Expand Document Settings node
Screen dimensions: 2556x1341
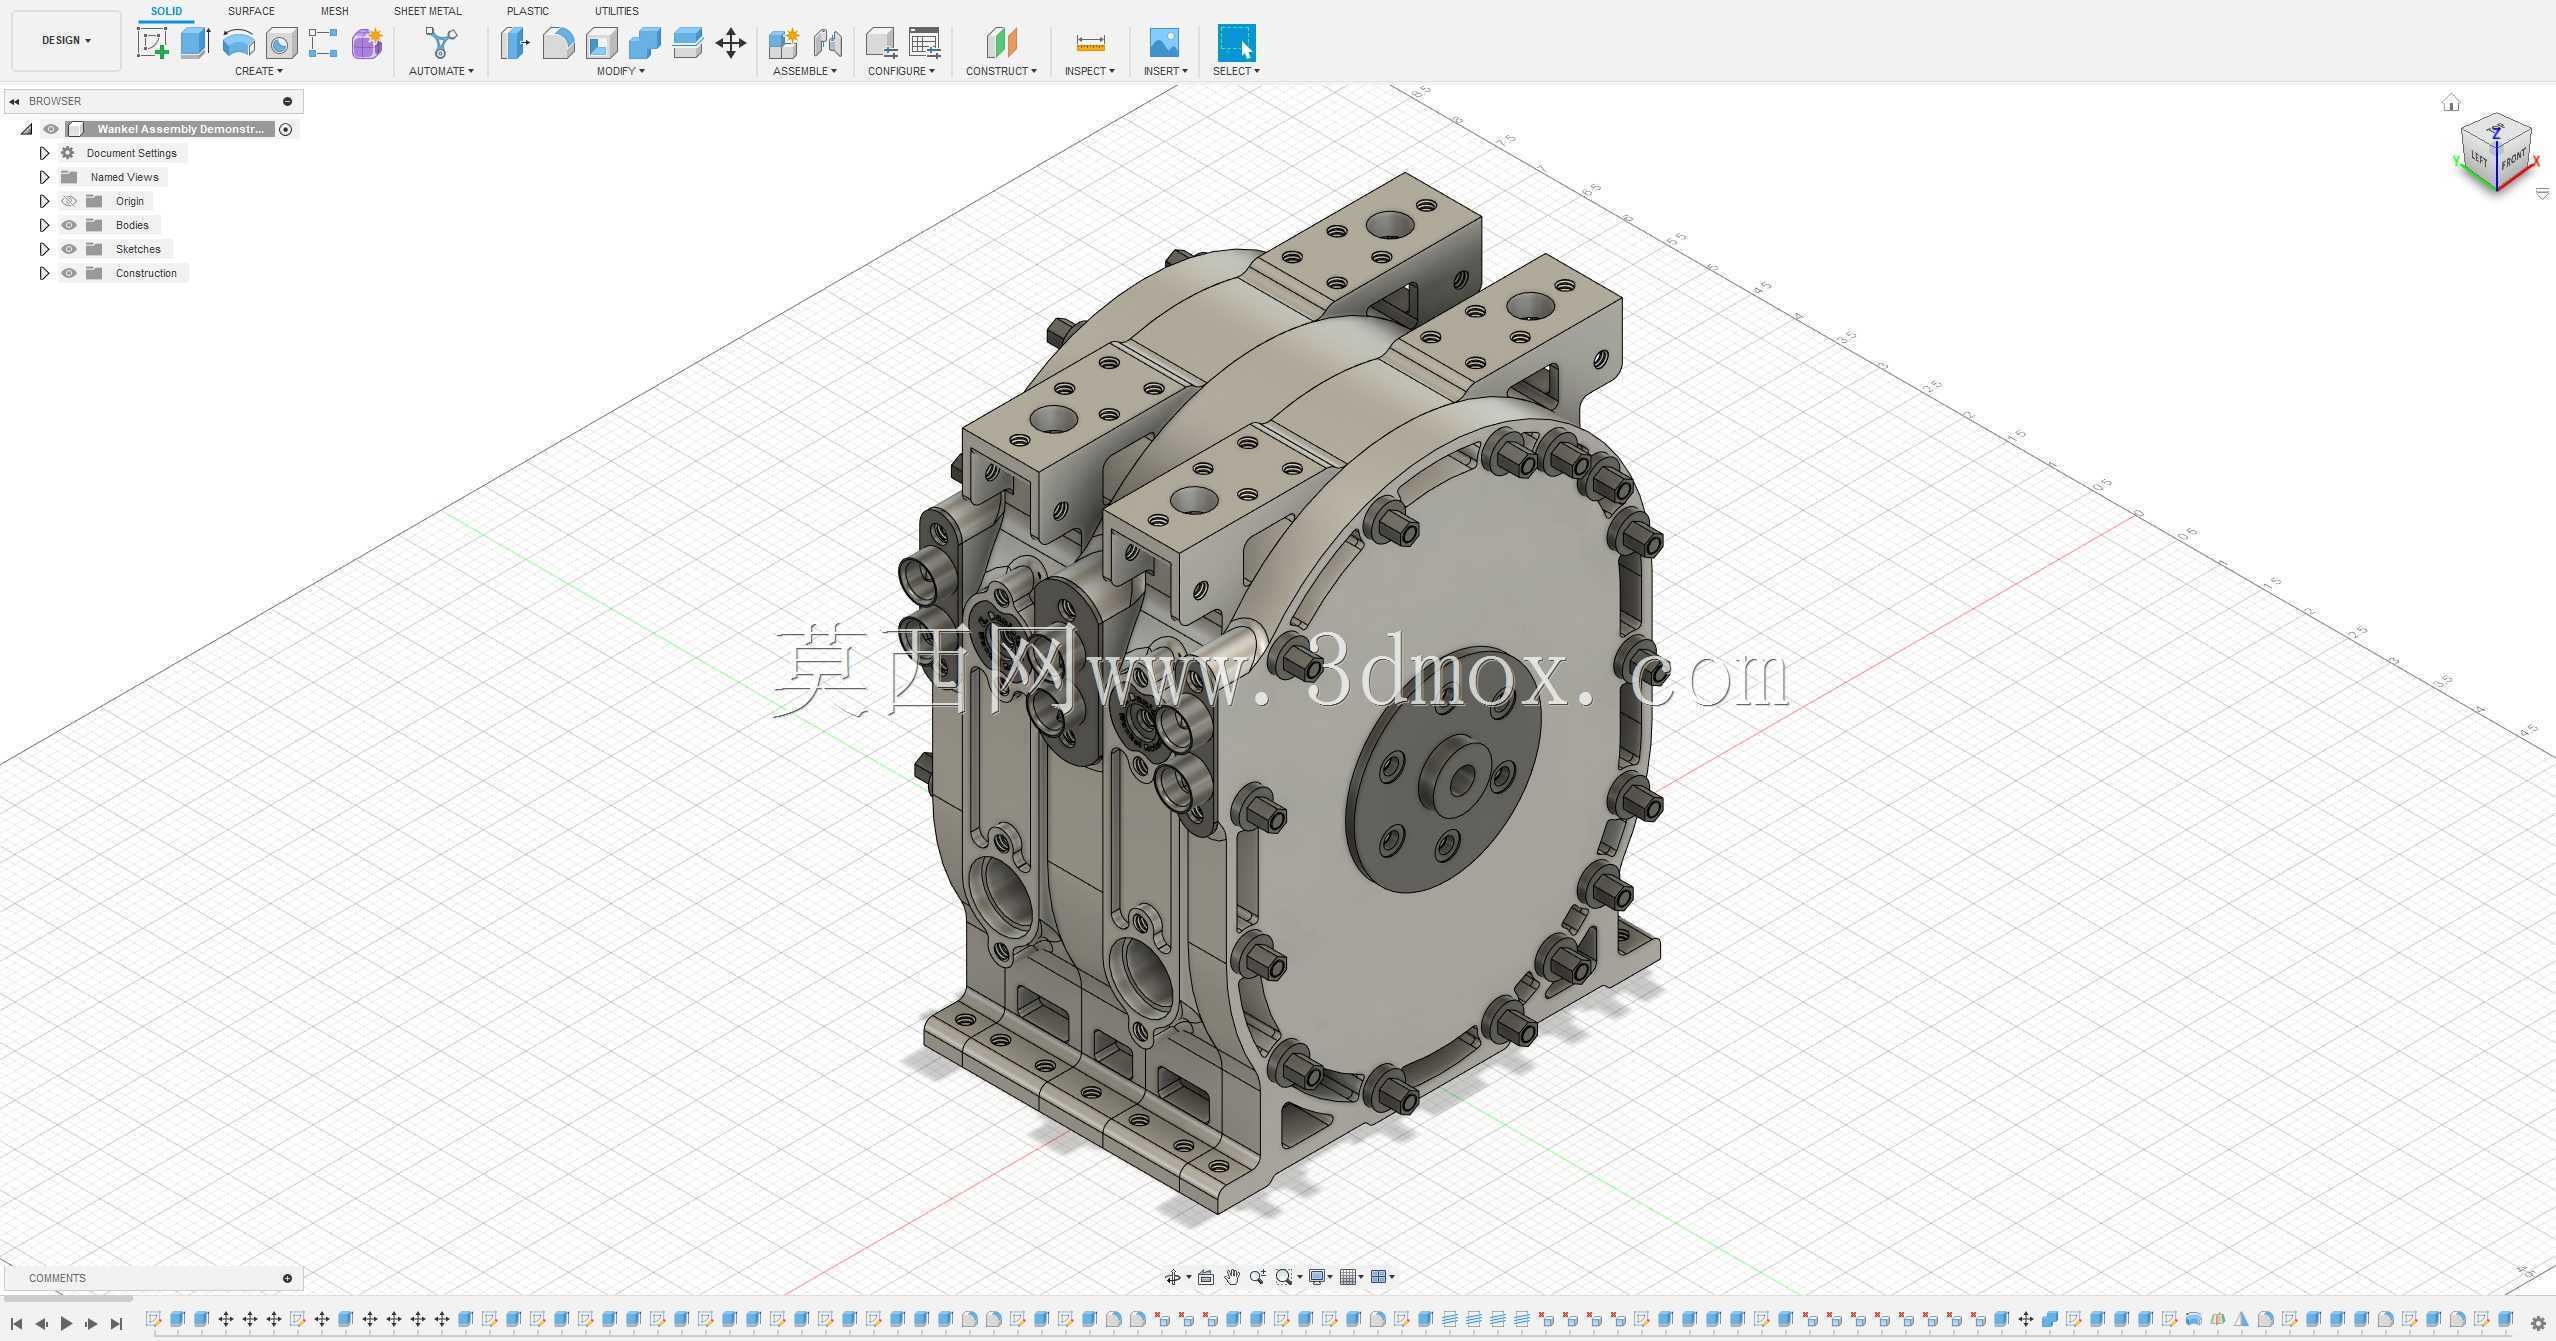pos(44,153)
